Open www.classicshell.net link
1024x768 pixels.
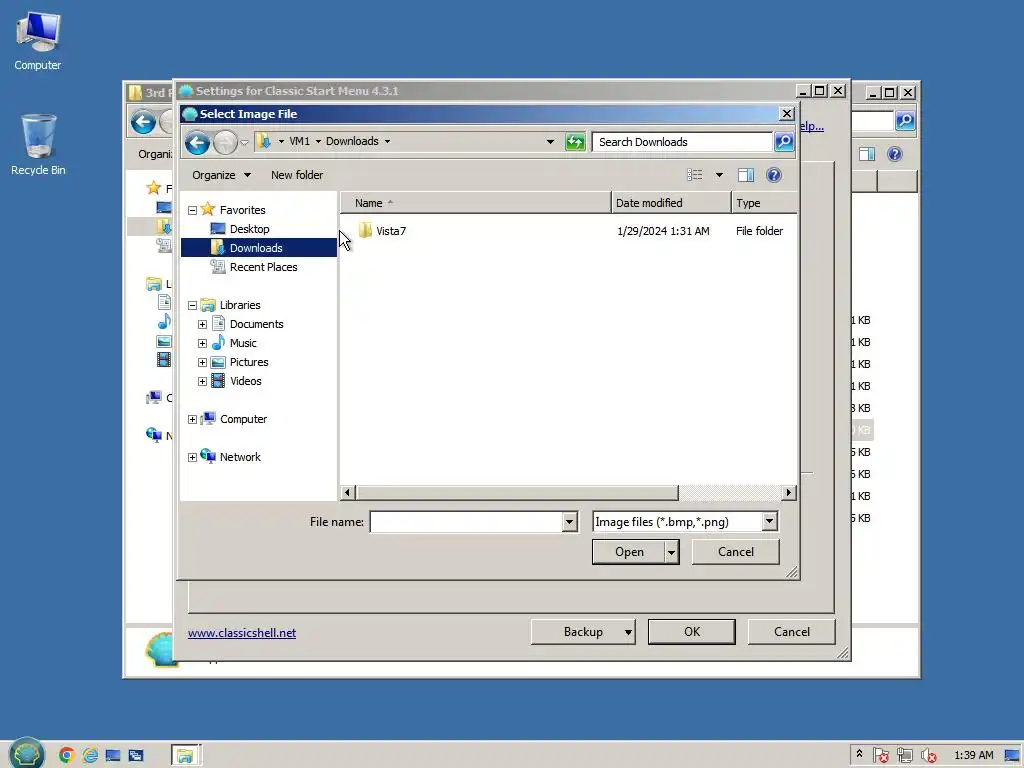[242, 633]
